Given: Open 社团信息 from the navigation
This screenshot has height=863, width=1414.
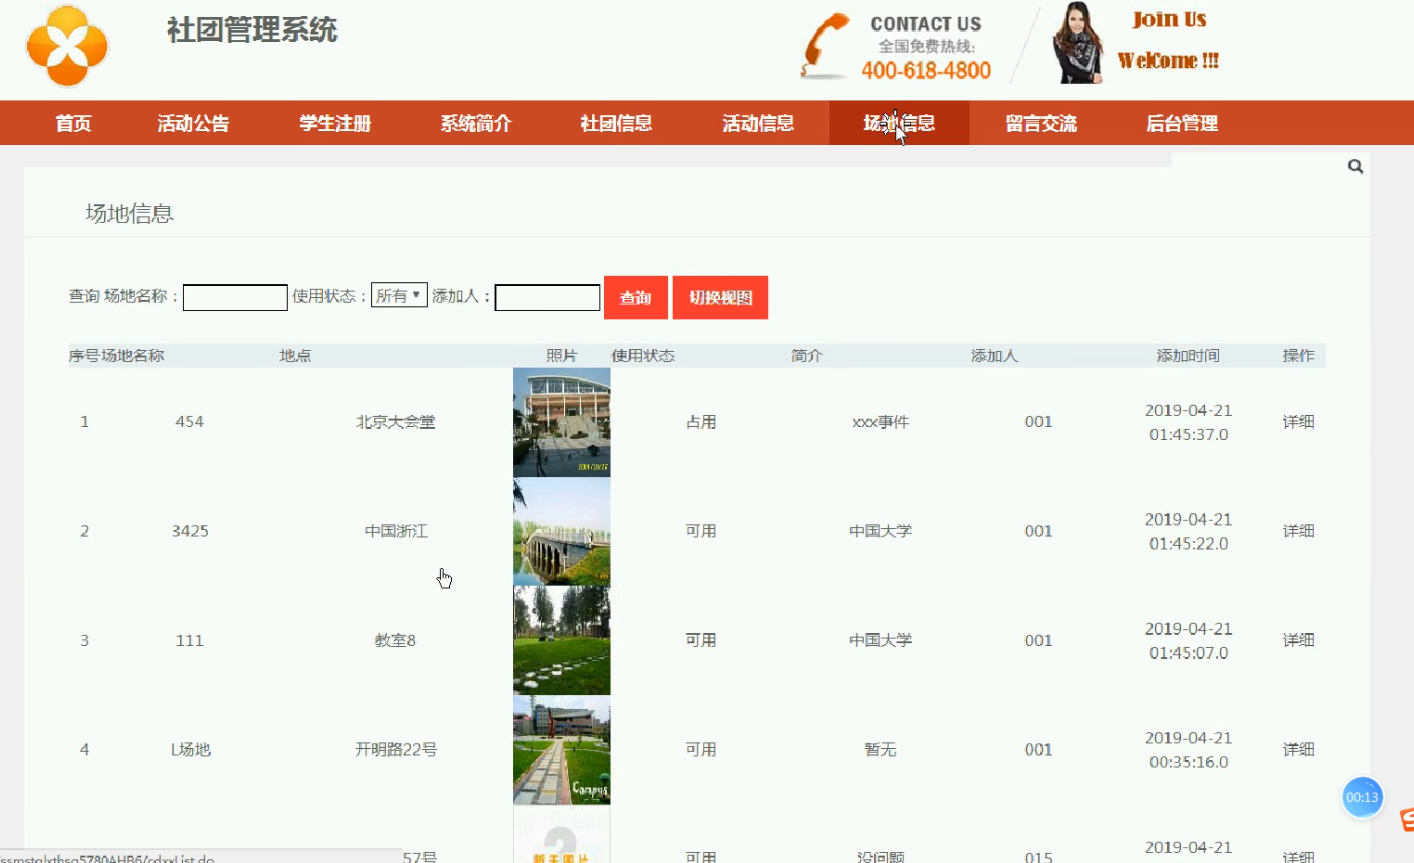Looking at the screenshot, I should tap(615, 122).
